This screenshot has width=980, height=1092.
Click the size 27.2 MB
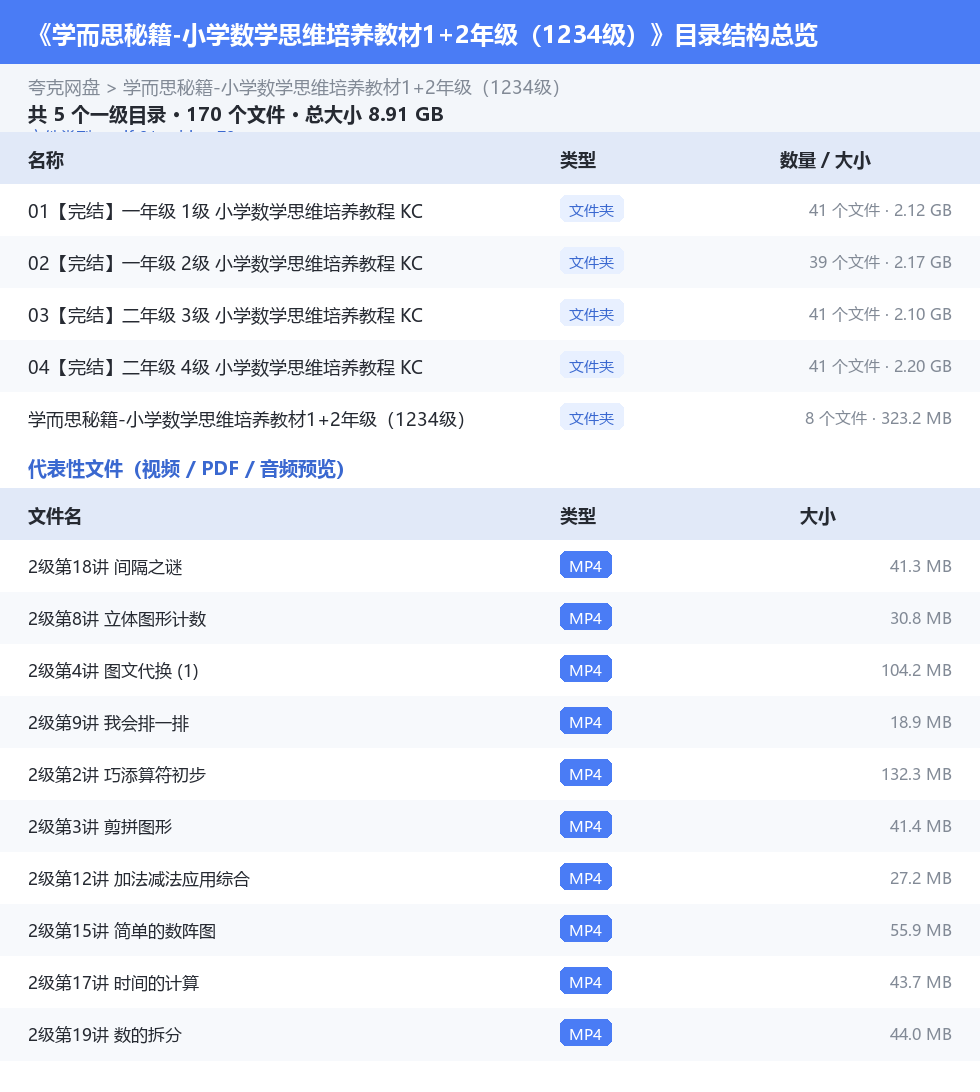click(x=921, y=878)
